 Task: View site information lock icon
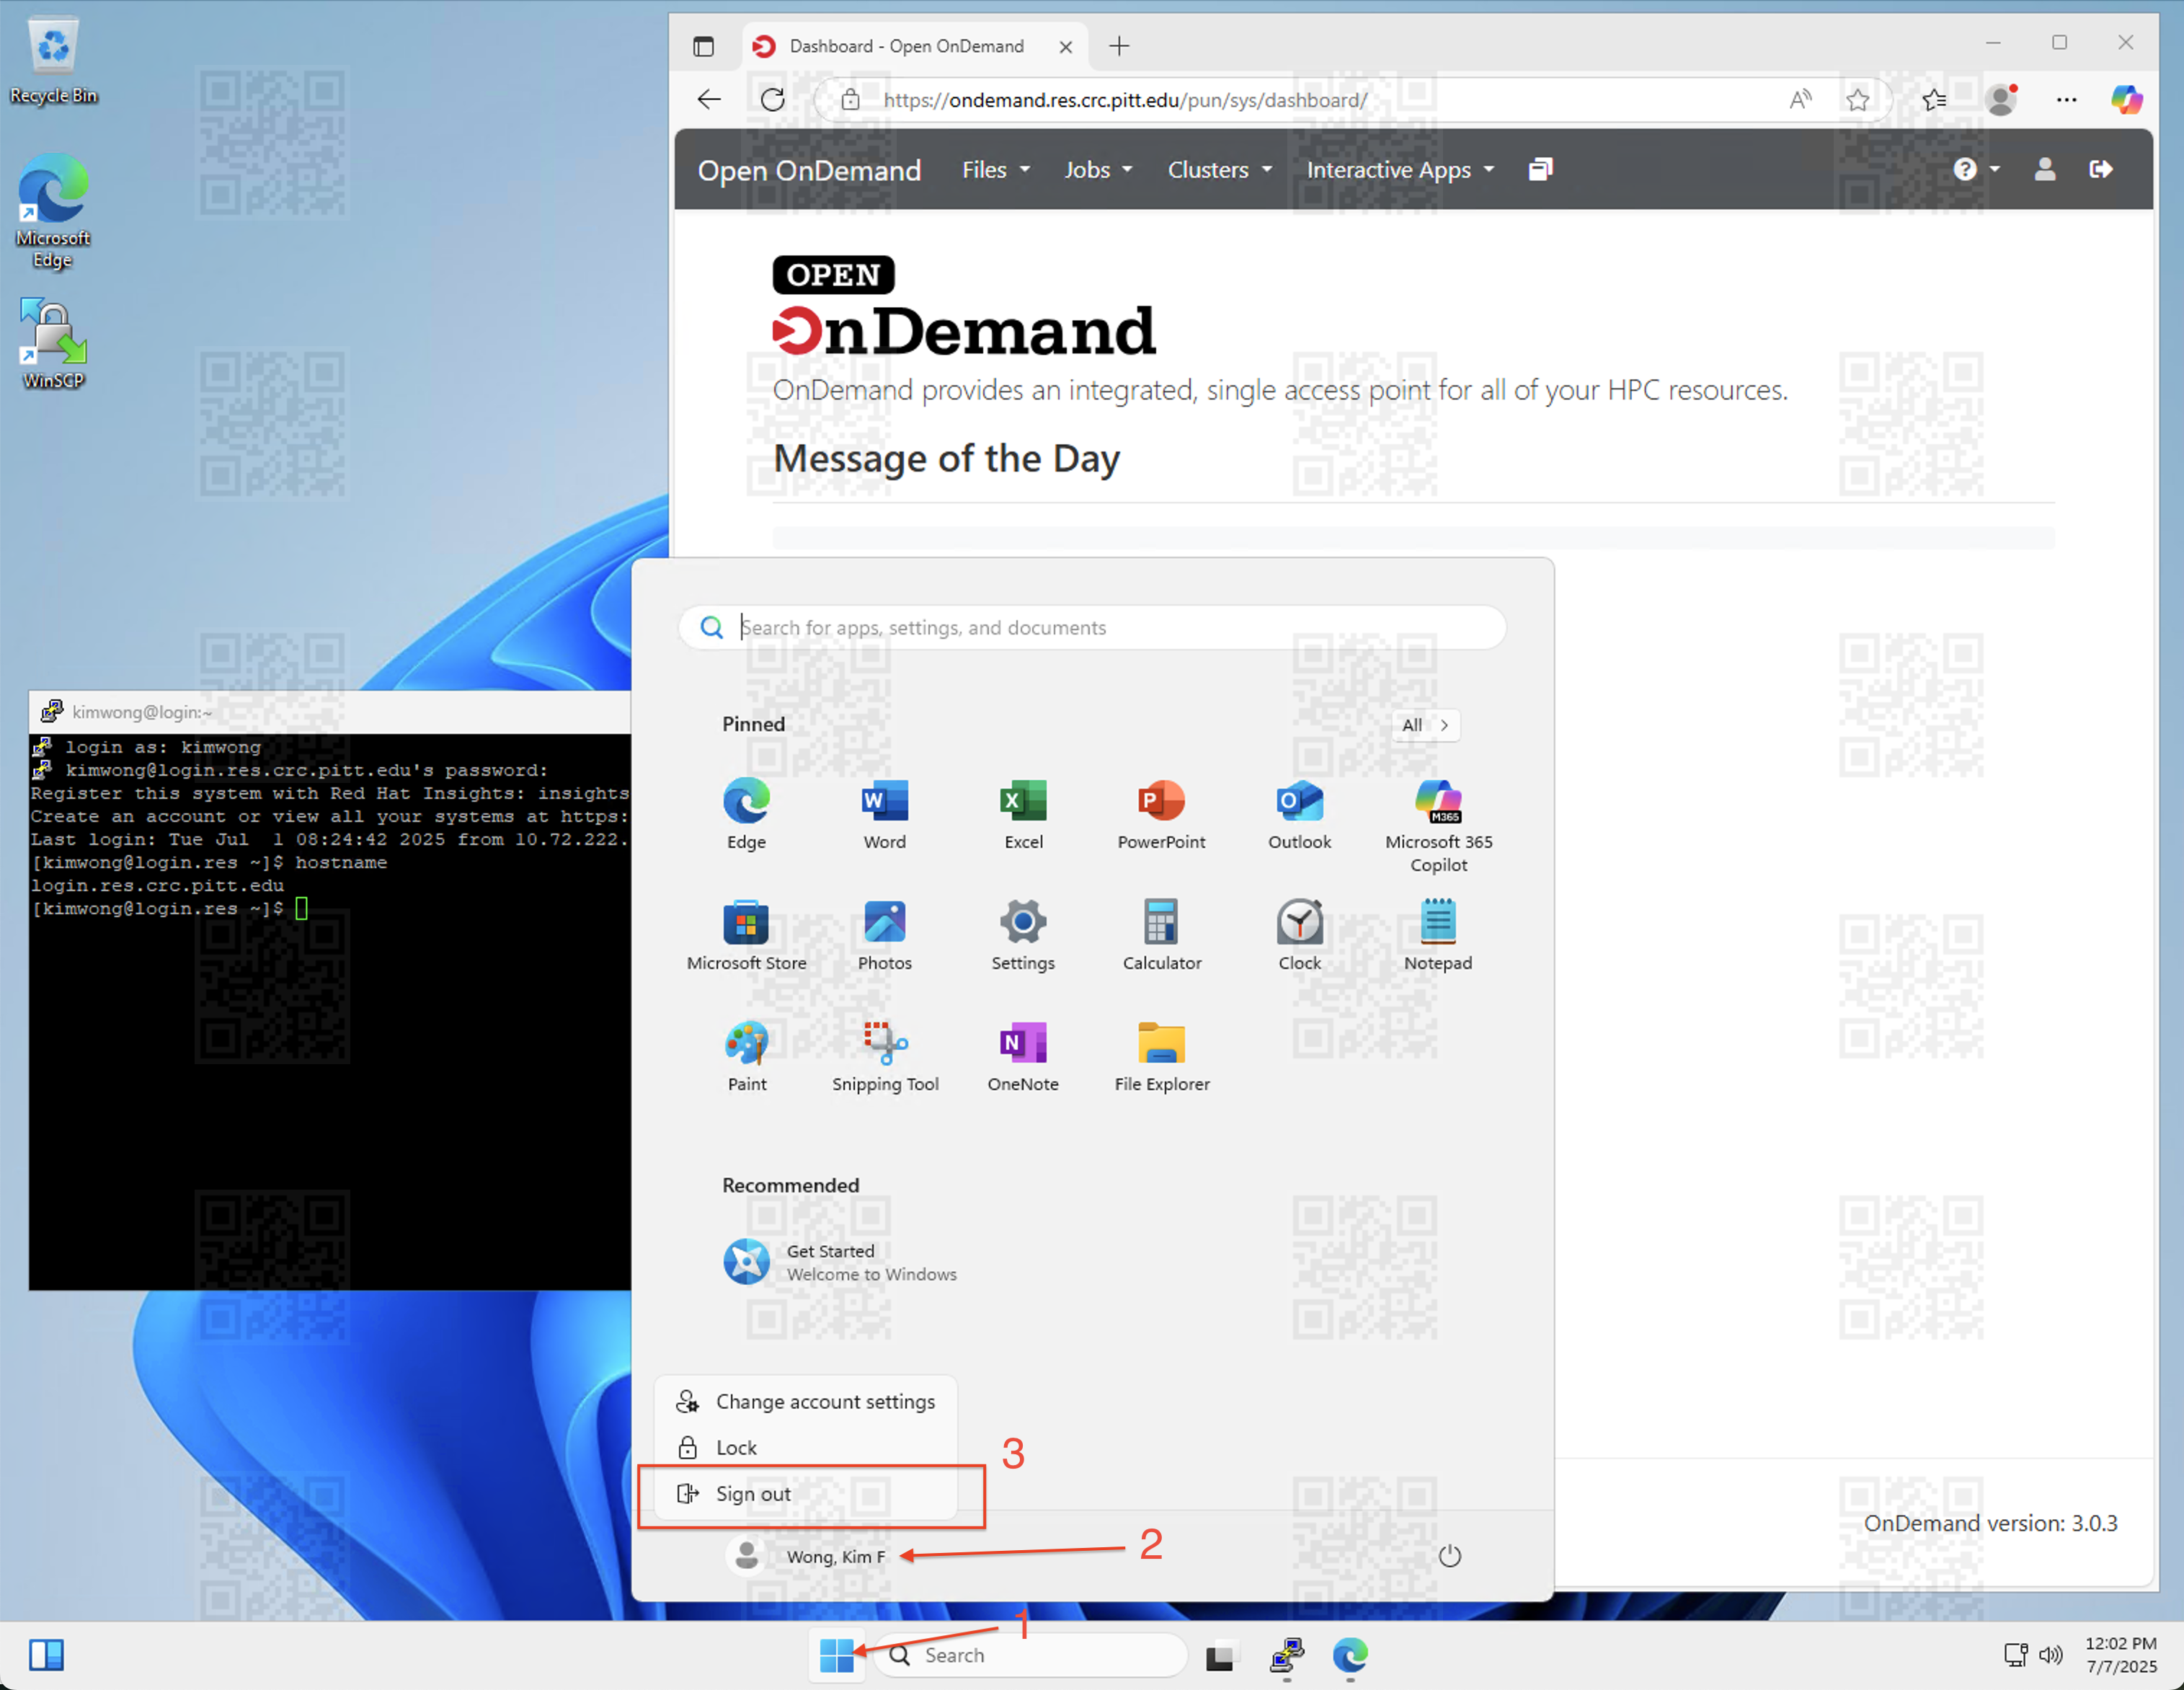pos(850,99)
